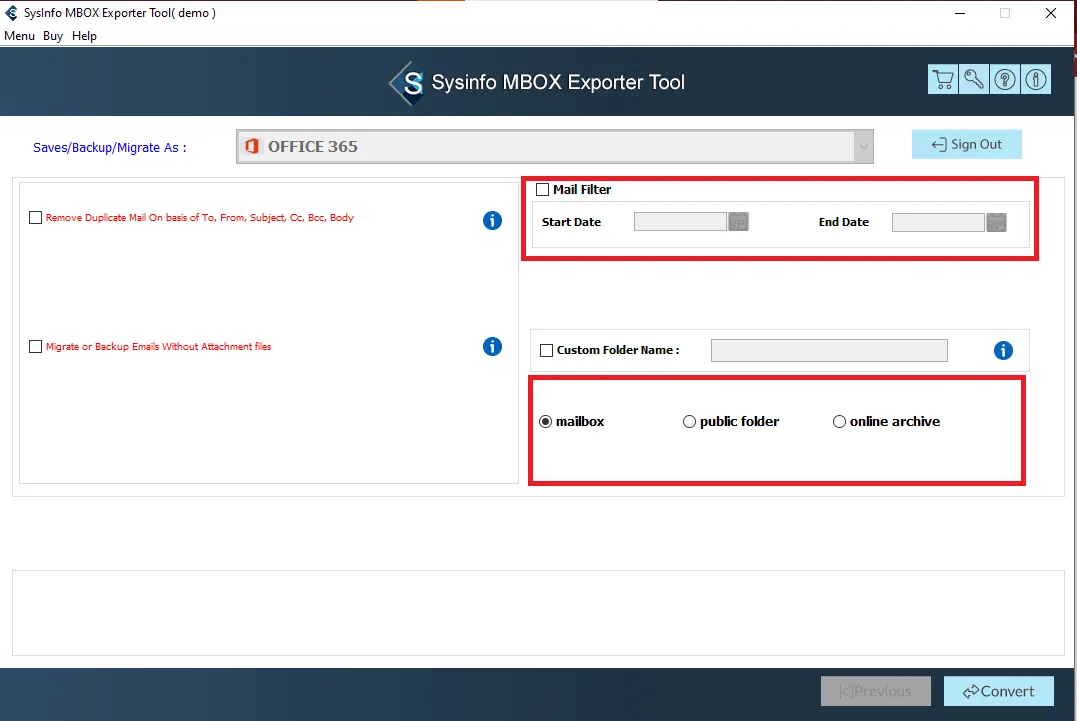Show info for Custom Folder Name
1077x721 pixels.
[x=1003, y=350]
